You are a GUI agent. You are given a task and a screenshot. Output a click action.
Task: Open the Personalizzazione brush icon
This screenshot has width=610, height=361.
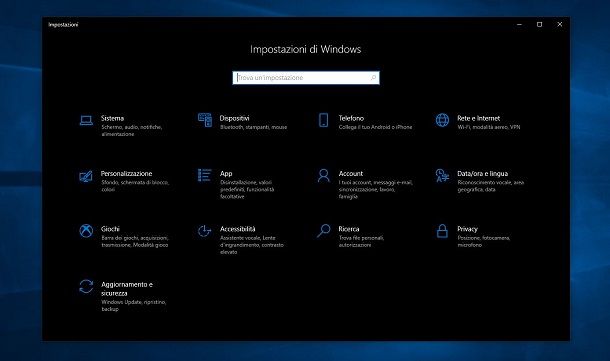(86, 176)
